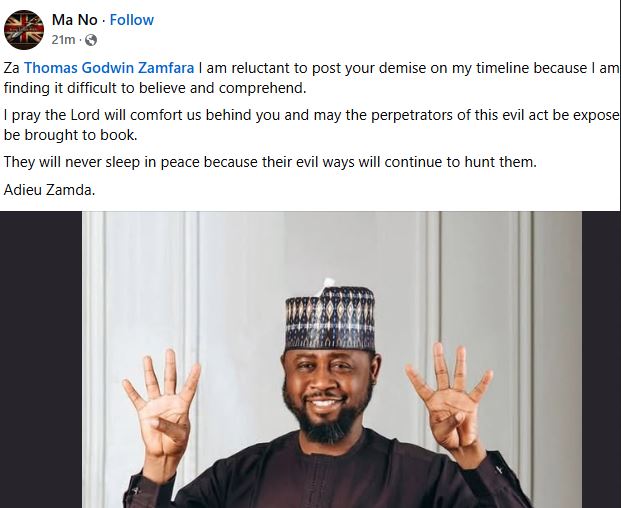Click the word 'Za' starting the post

click(x=13, y=69)
